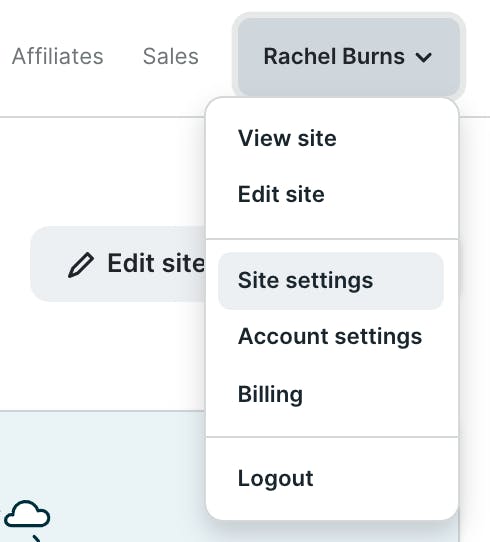Click the Billing text label
Viewport: 490px width, 542px height.
coord(270,394)
